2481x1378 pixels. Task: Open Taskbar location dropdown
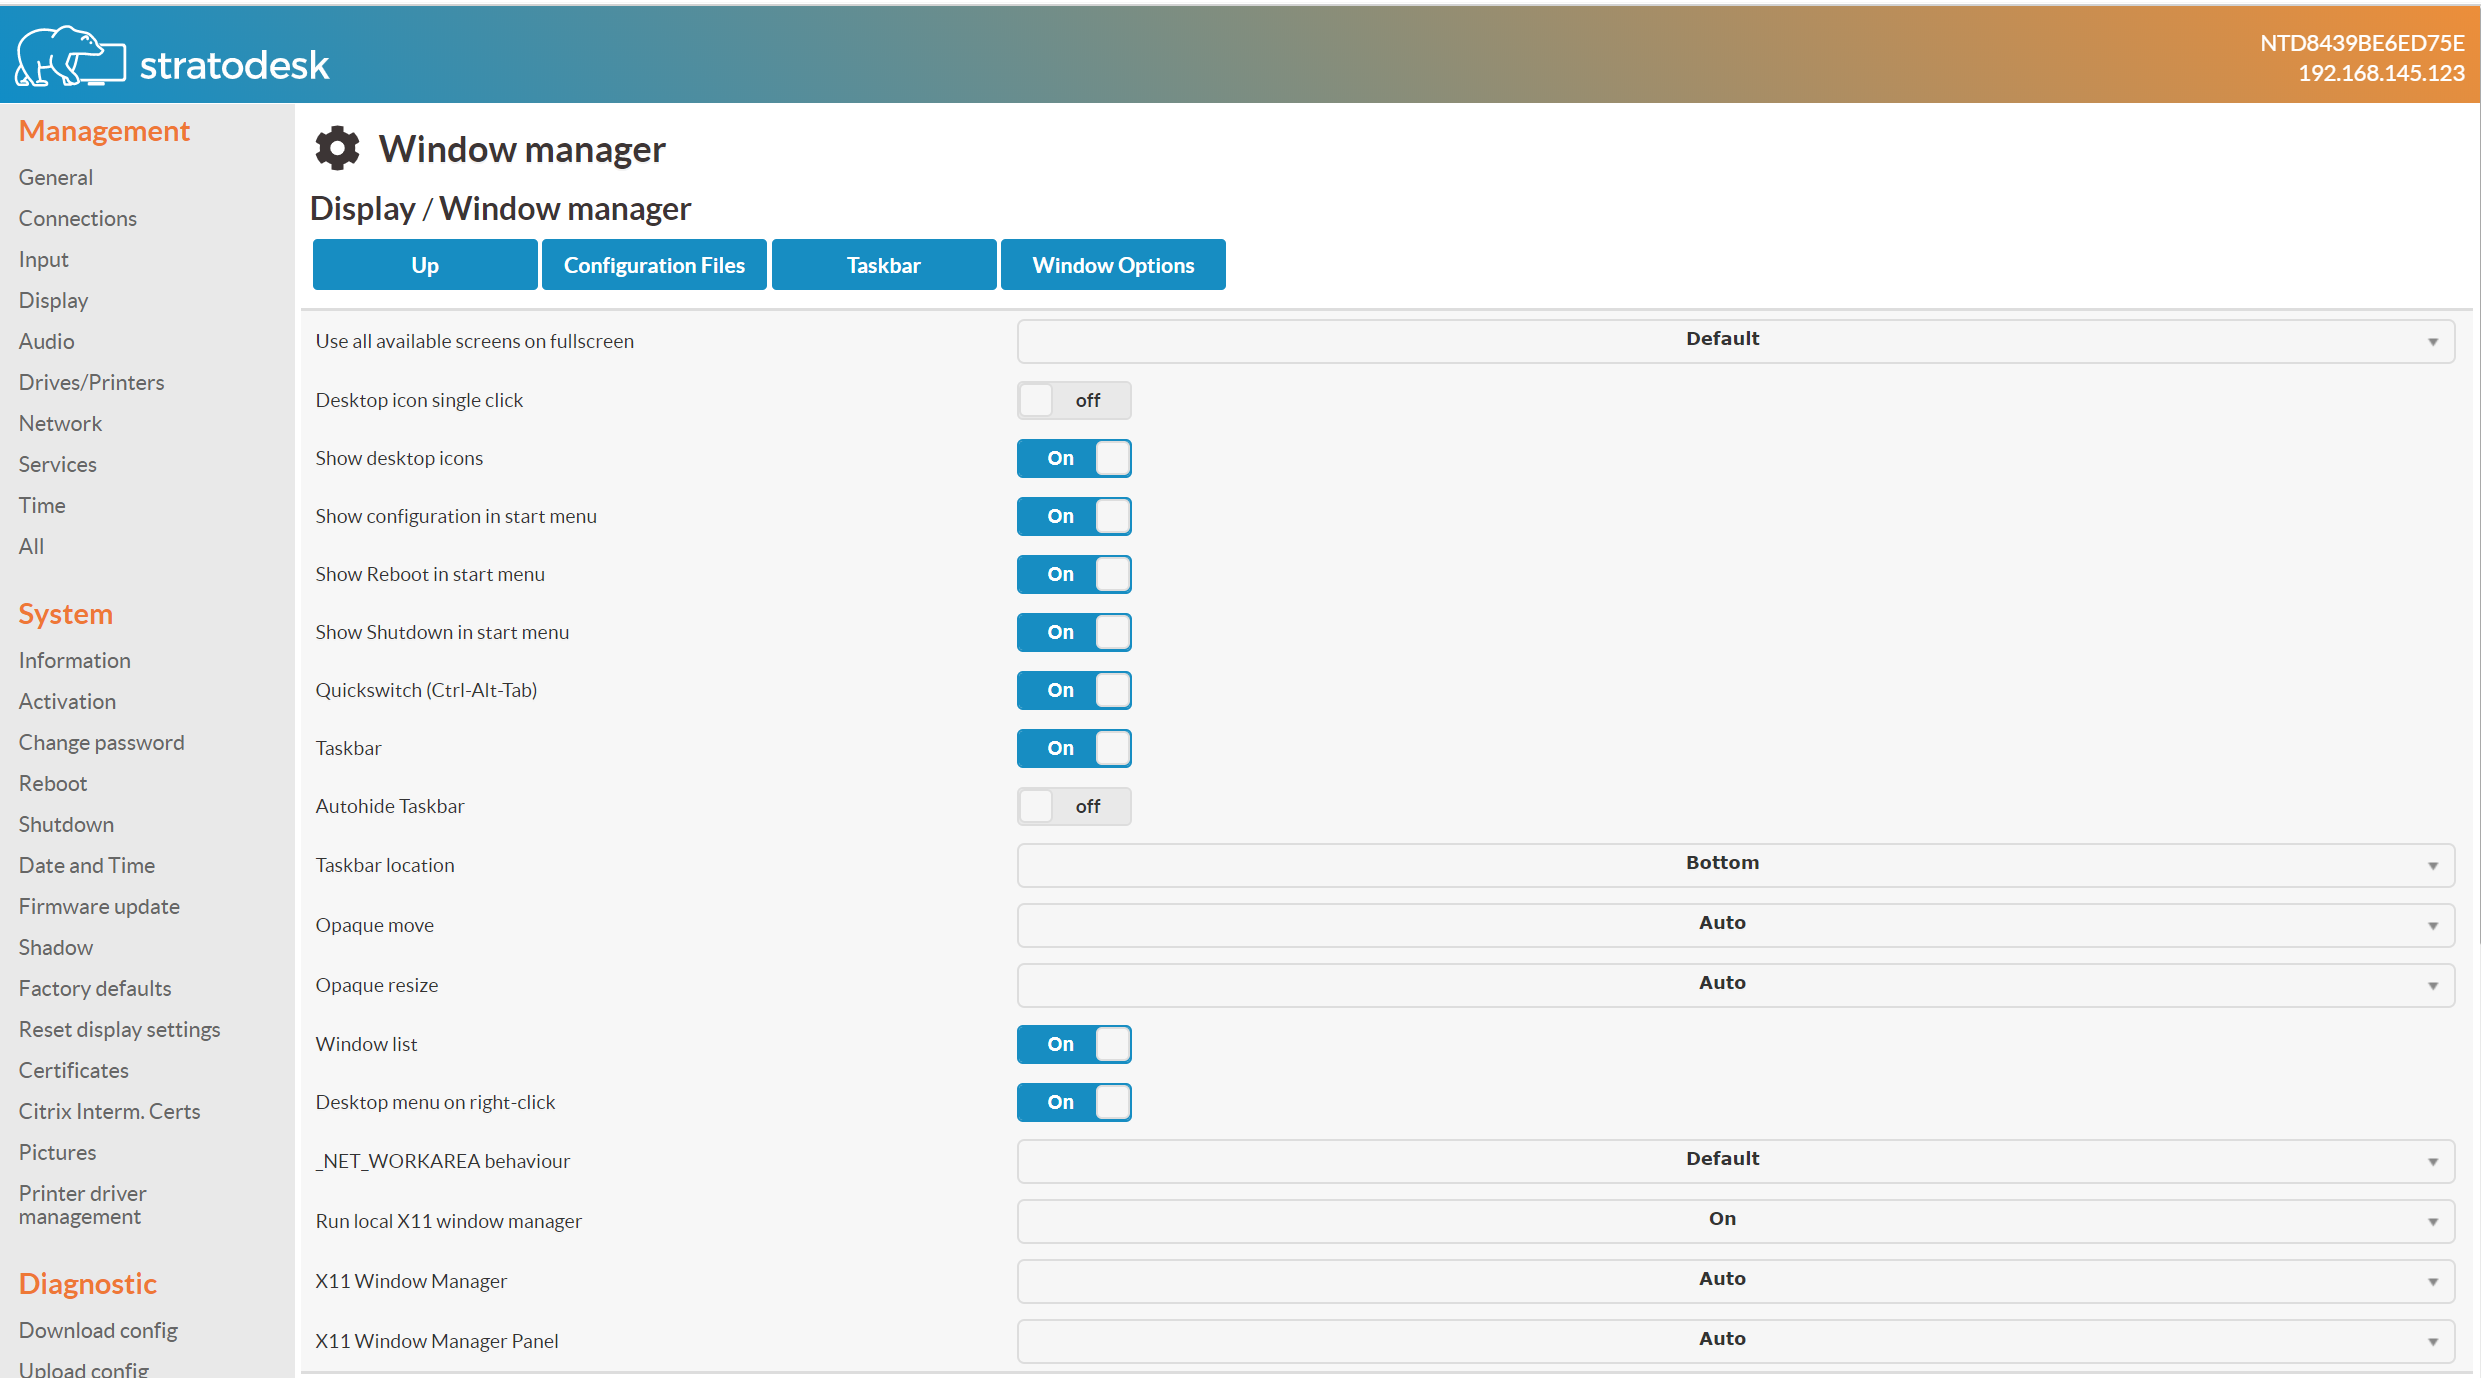(x=1736, y=865)
